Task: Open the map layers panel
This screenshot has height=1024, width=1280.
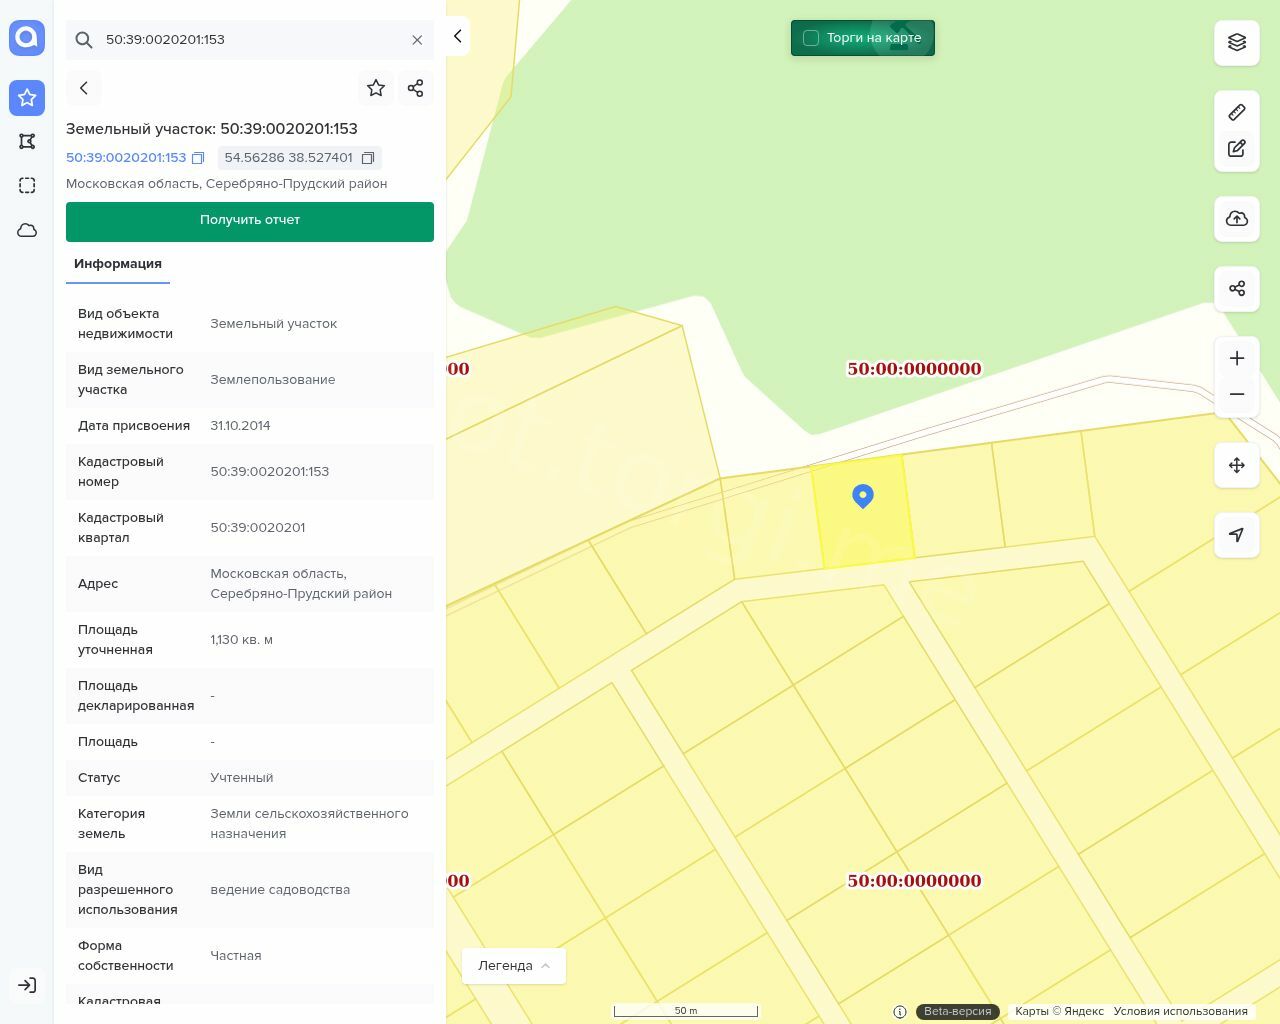Action: pos(1236,42)
